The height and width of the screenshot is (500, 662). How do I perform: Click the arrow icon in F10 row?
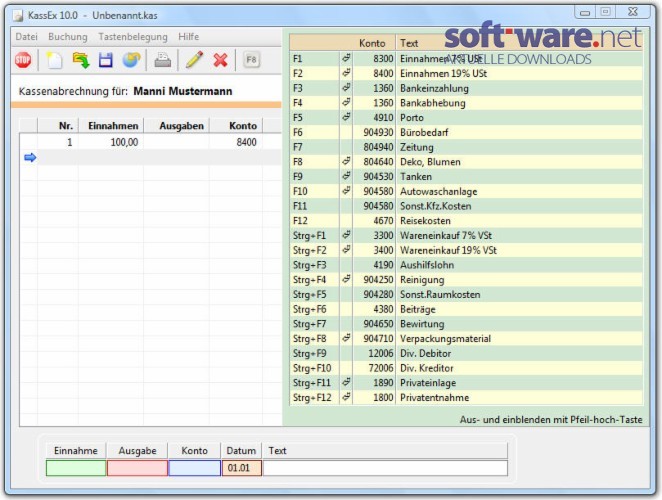[x=346, y=190]
